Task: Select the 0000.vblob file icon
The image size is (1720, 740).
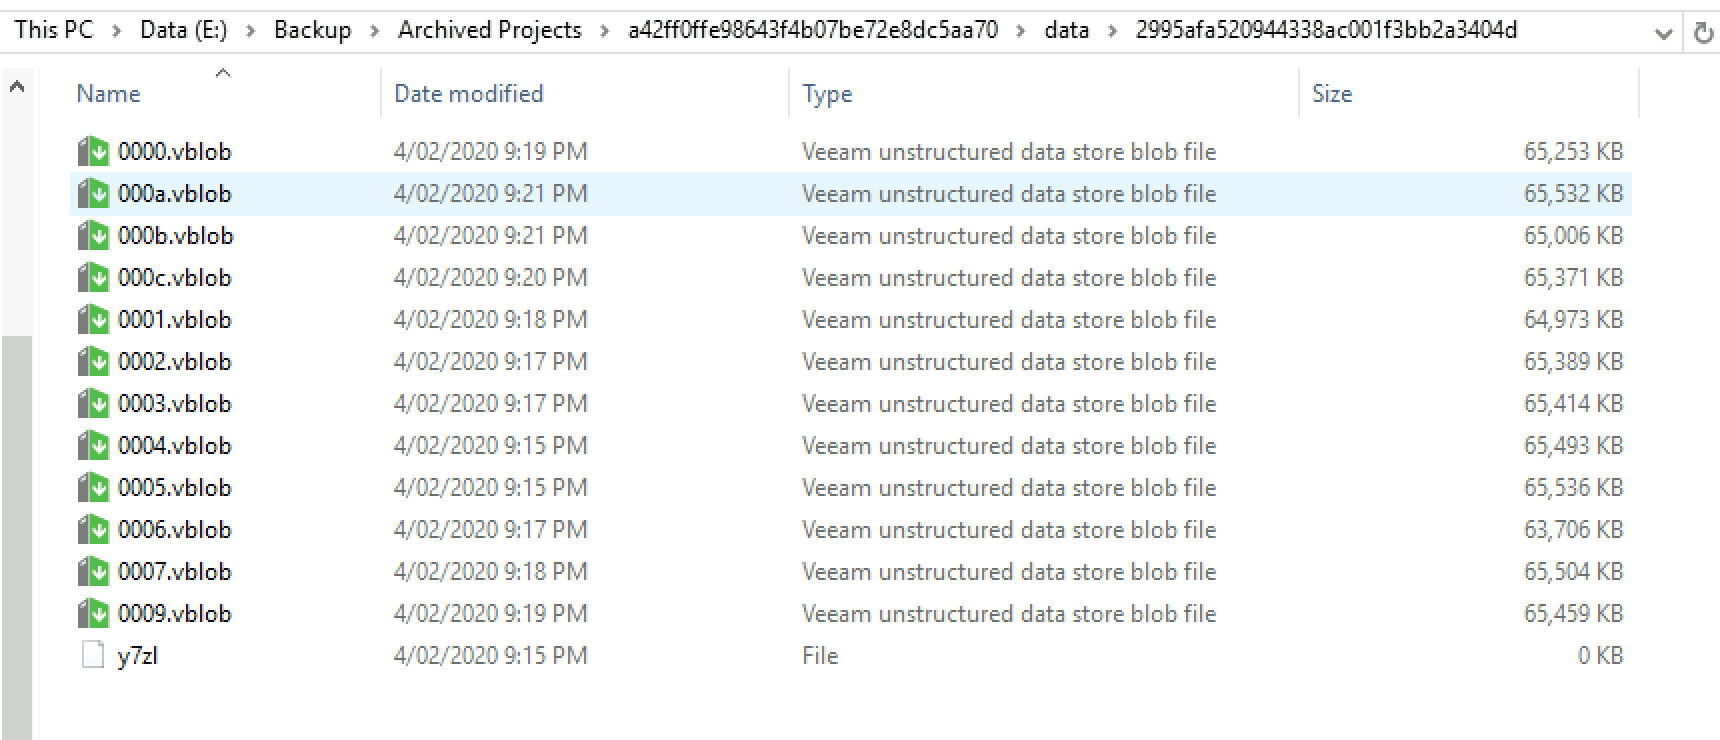Action: coord(93,152)
